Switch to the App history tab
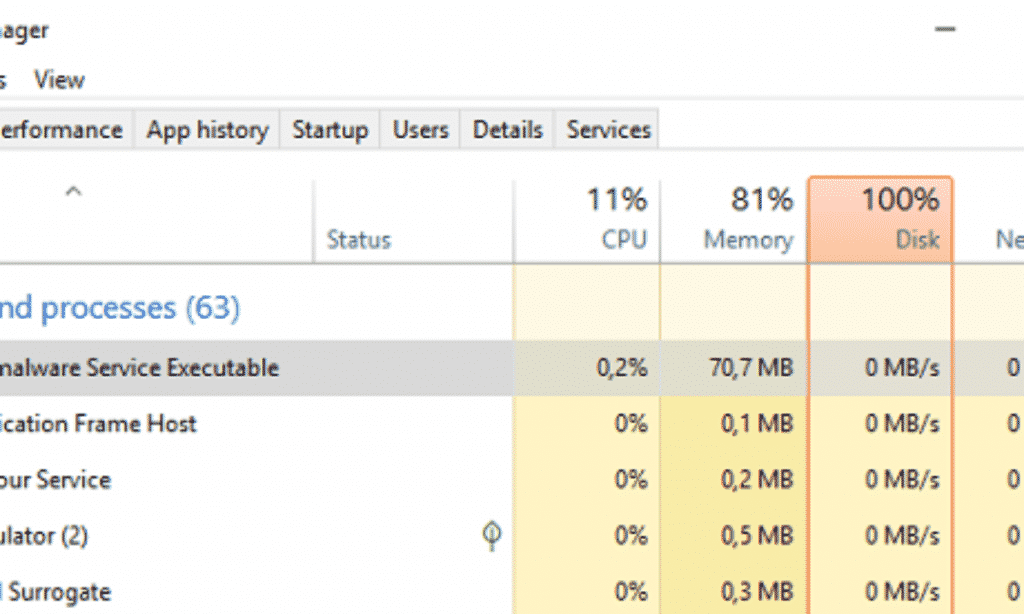The image size is (1024, 614). pyautogui.click(x=207, y=129)
